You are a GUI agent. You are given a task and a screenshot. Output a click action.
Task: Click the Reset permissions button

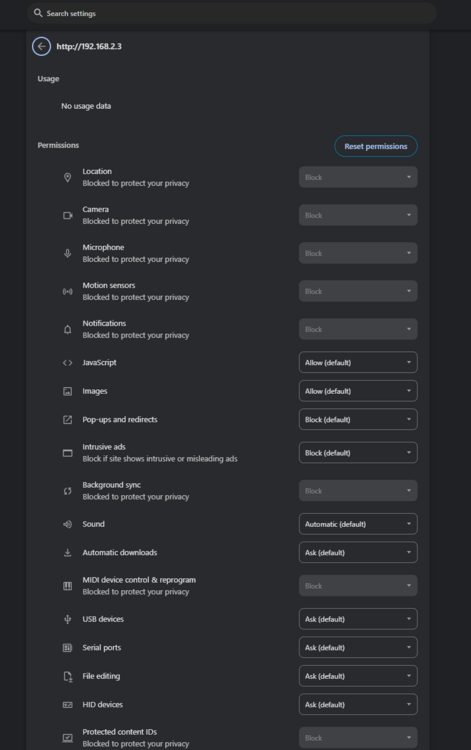376,146
